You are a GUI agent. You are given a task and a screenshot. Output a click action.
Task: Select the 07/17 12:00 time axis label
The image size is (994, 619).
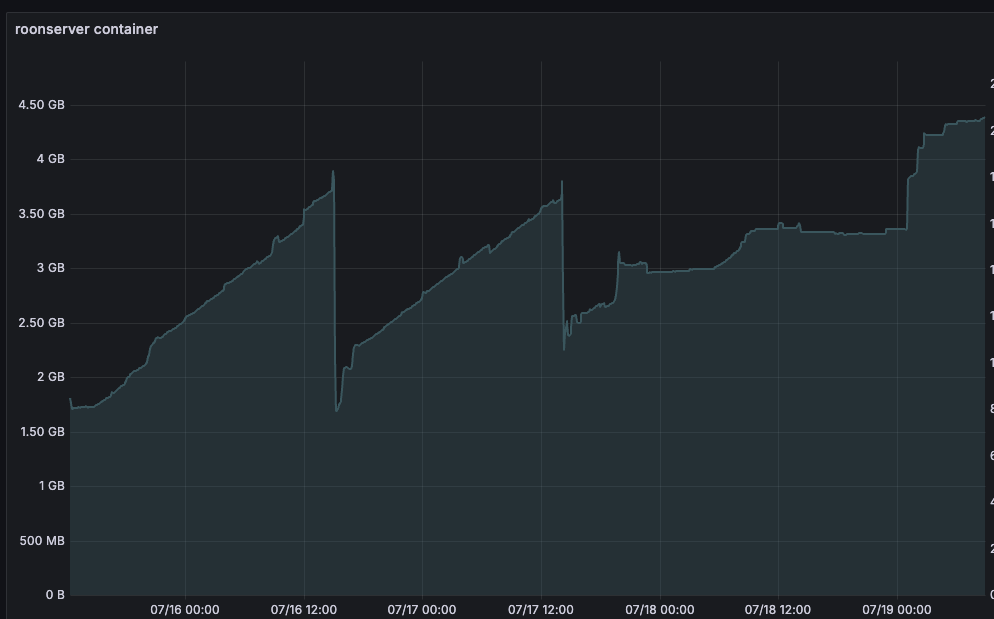pos(541,609)
